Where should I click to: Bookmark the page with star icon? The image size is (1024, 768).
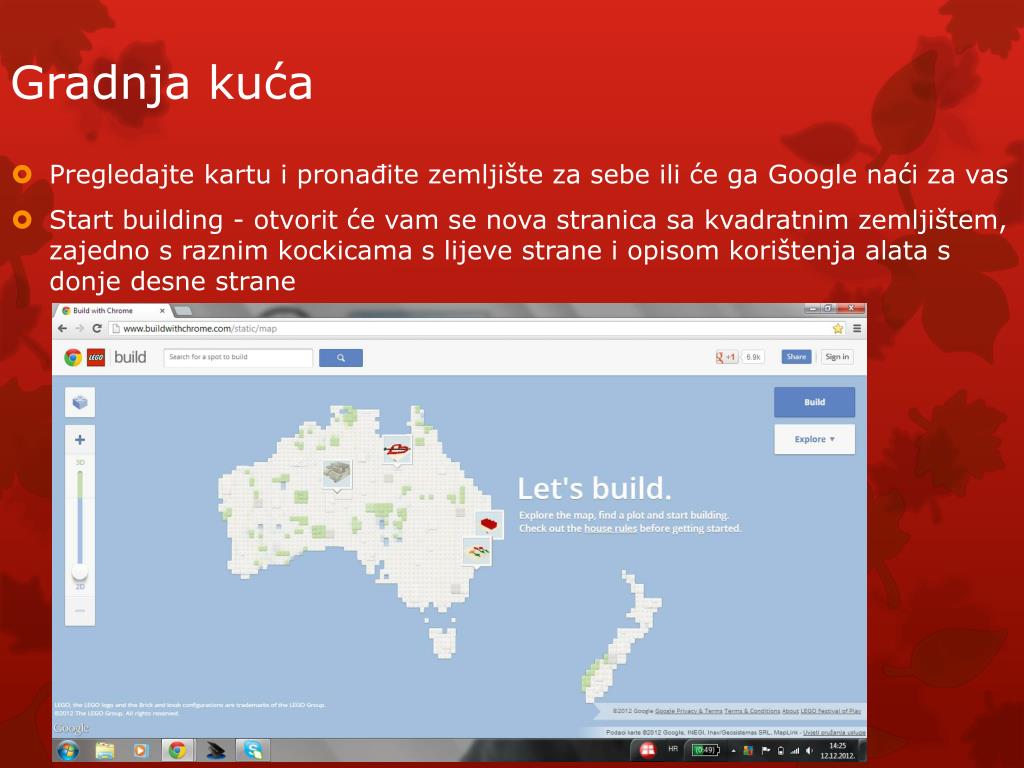click(x=838, y=328)
